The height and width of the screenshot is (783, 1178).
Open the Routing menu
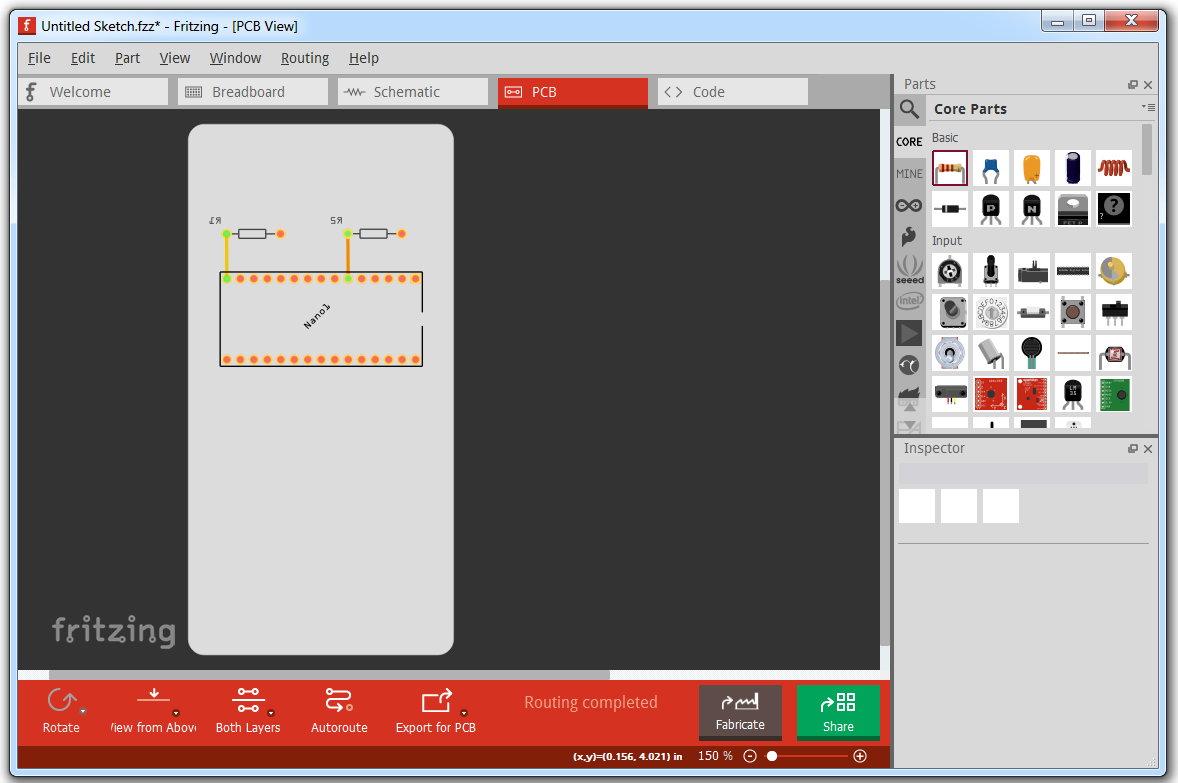pos(304,58)
